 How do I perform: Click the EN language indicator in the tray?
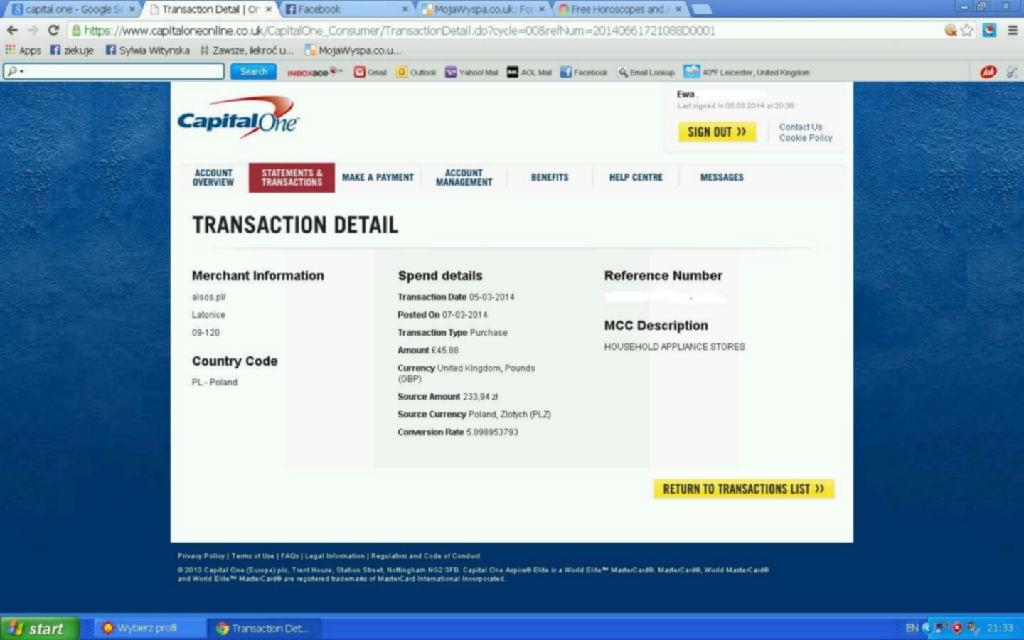click(912, 628)
